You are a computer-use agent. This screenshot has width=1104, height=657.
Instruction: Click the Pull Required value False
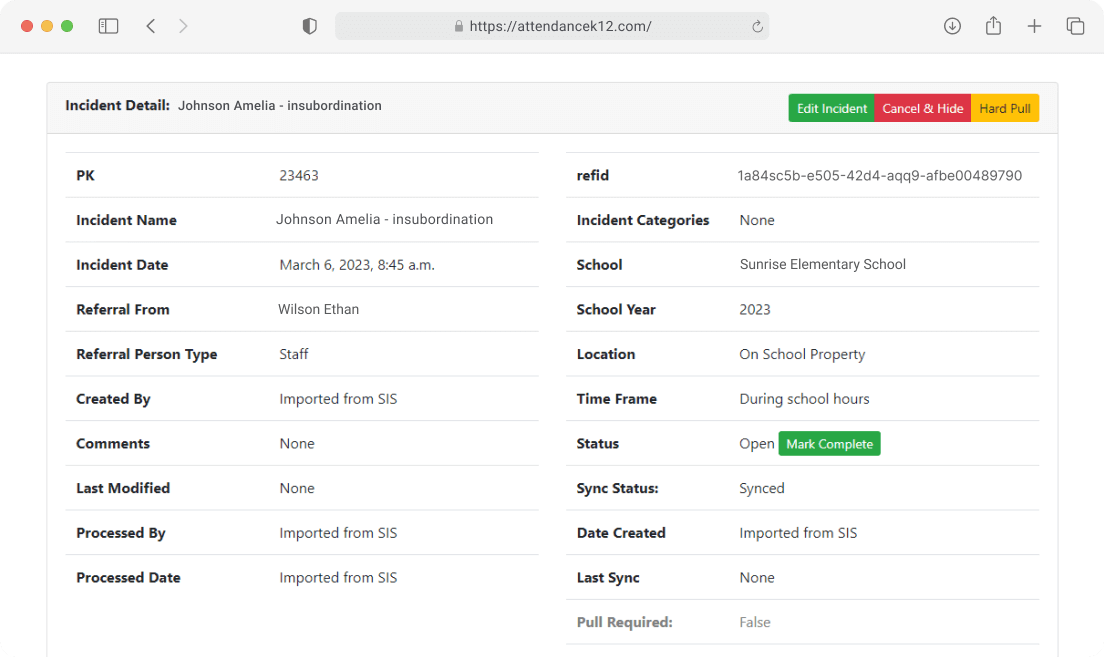[x=755, y=622]
